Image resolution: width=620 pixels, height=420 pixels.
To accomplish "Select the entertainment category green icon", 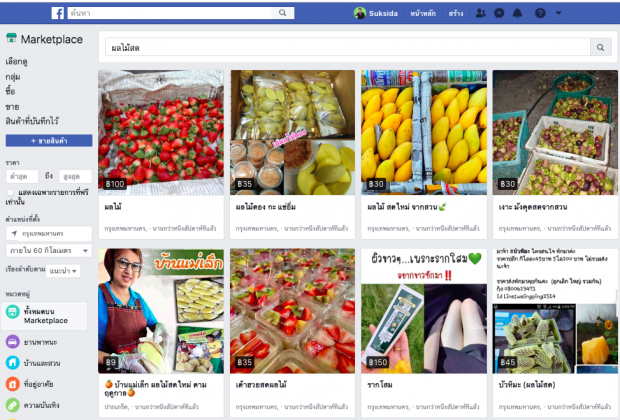I will click(x=13, y=405).
